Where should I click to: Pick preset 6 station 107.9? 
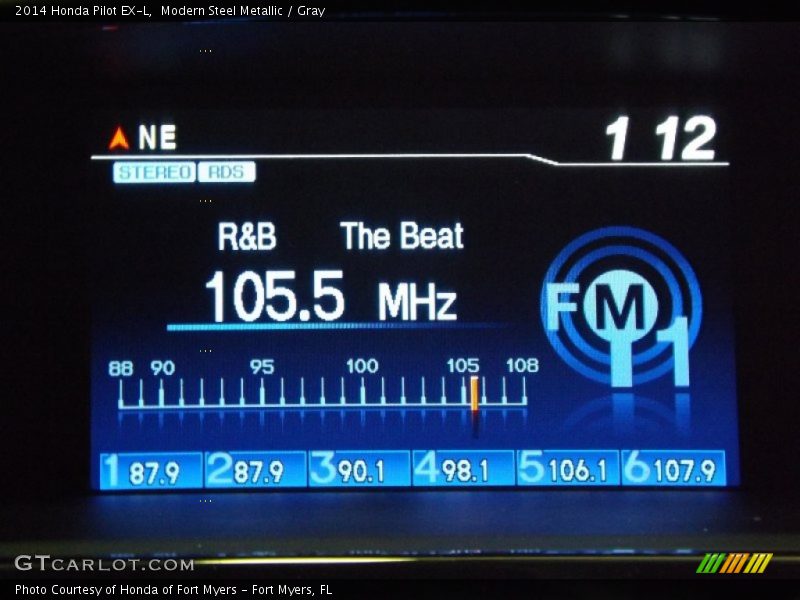tap(673, 469)
